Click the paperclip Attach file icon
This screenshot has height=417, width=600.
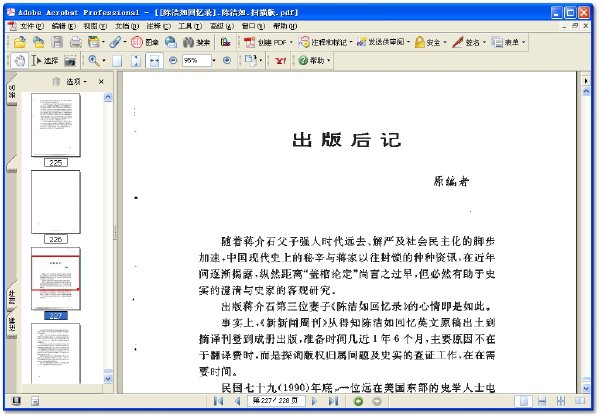115,42
